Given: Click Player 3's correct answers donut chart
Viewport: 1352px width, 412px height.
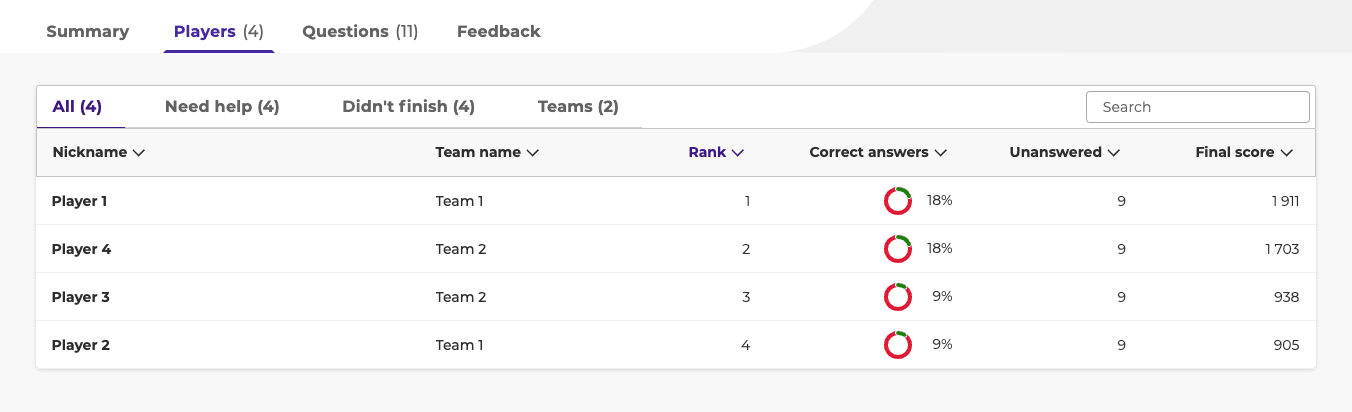Looking at the screenshot, I should (x=897, y=297).
